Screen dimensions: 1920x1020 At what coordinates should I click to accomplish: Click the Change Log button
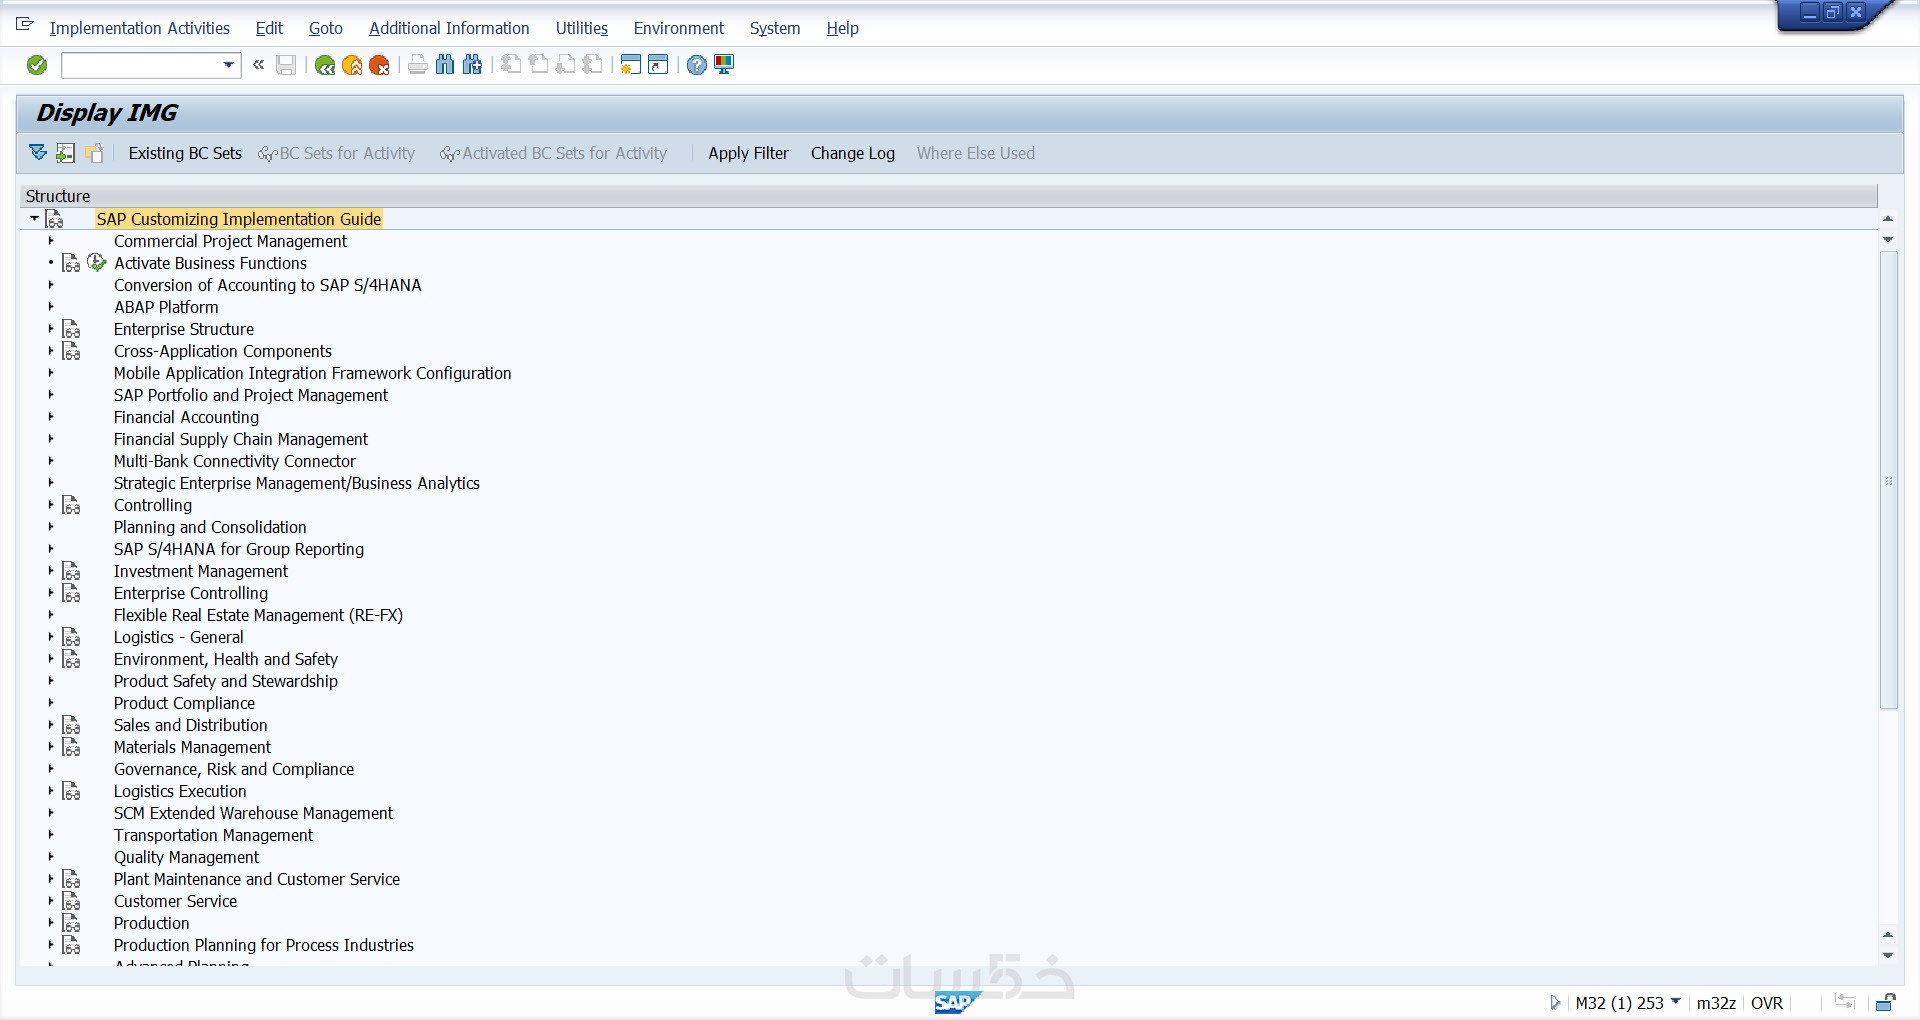[x=853, y=153]
